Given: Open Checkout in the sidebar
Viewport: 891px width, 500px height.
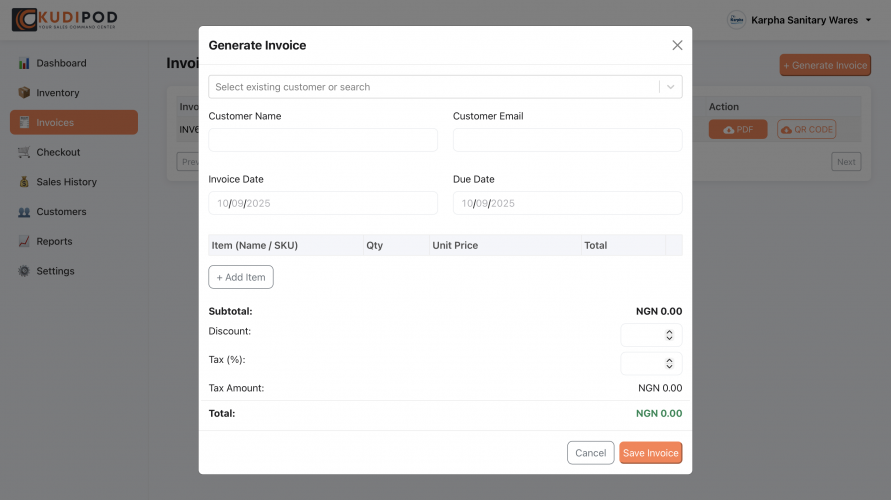Looking at the screenshot, I should 74,152.
